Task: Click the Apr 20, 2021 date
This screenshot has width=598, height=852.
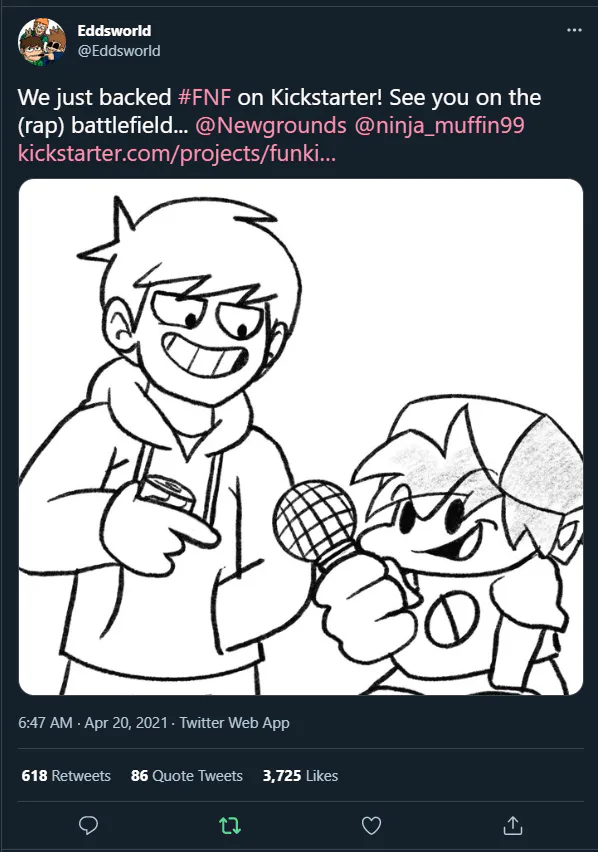Action: (126, 723)
